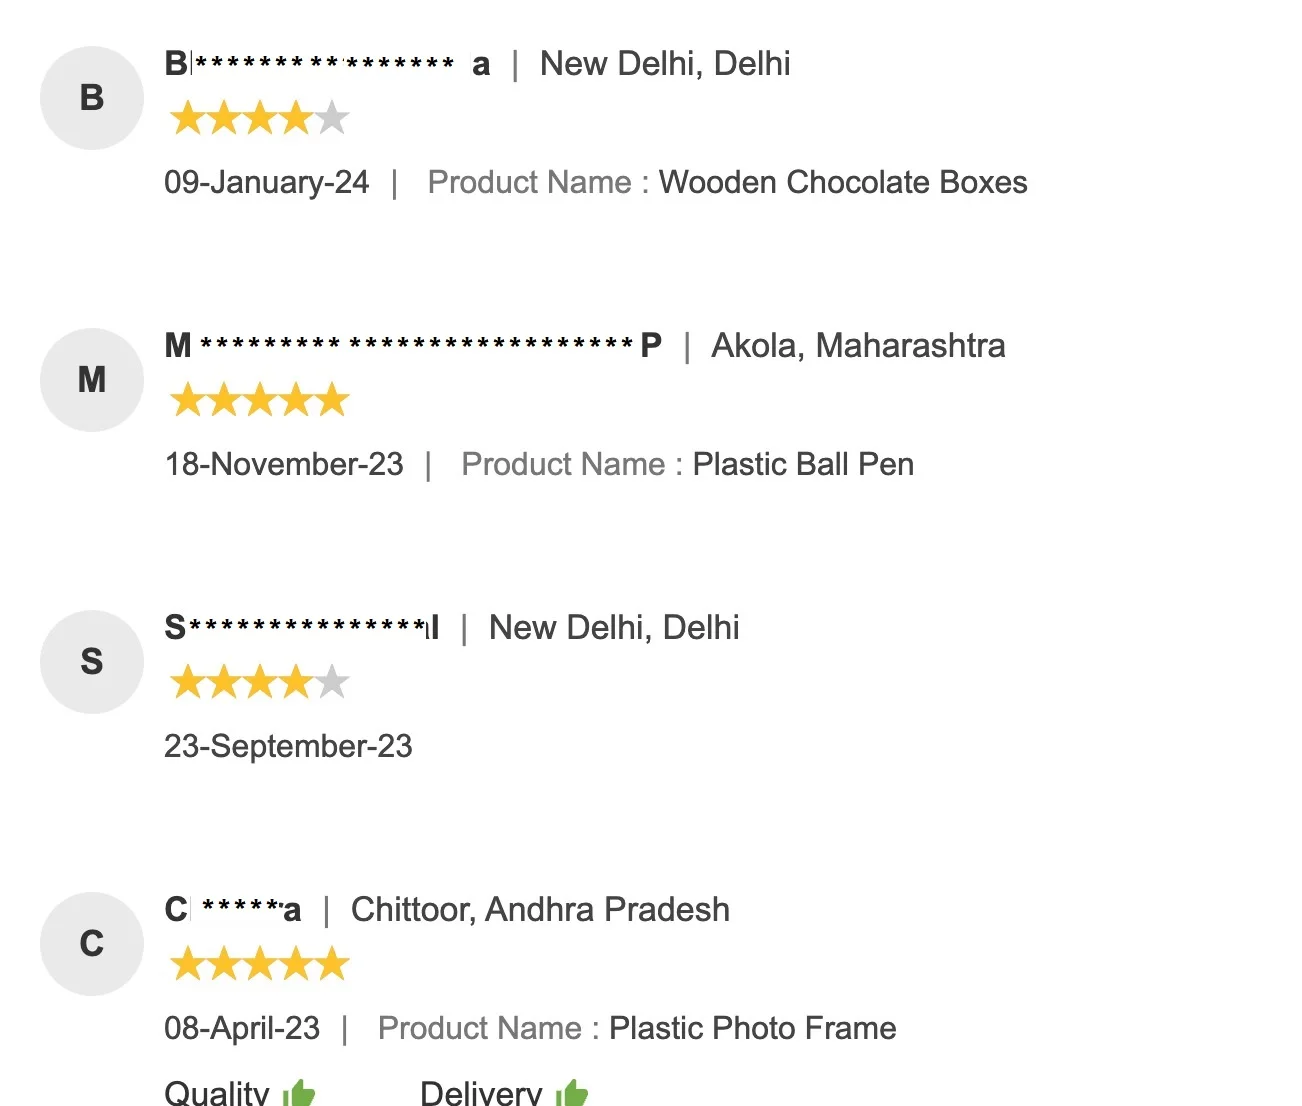Open the Plastic Photo Frame product
The width and height of the screenshot is (1302, 1106).
[x=752, y=1029]
